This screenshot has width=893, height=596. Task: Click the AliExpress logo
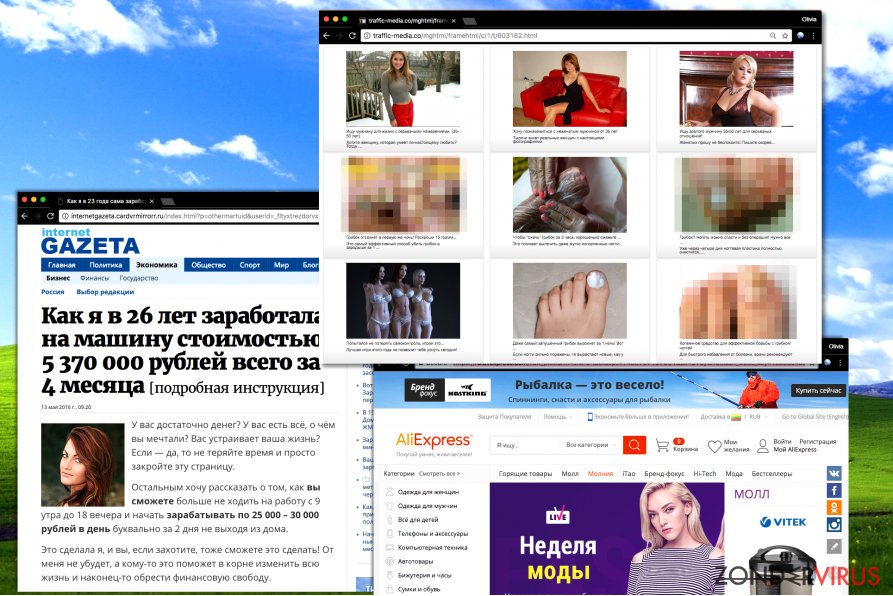click(434, 442)
